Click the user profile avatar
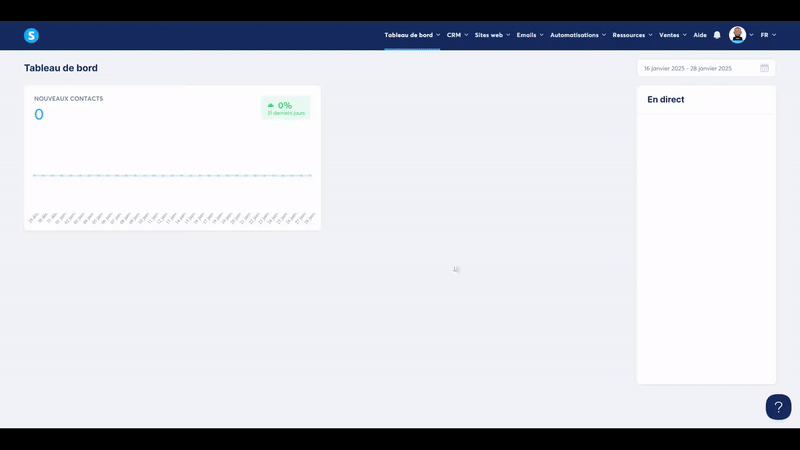 point(737,35)
